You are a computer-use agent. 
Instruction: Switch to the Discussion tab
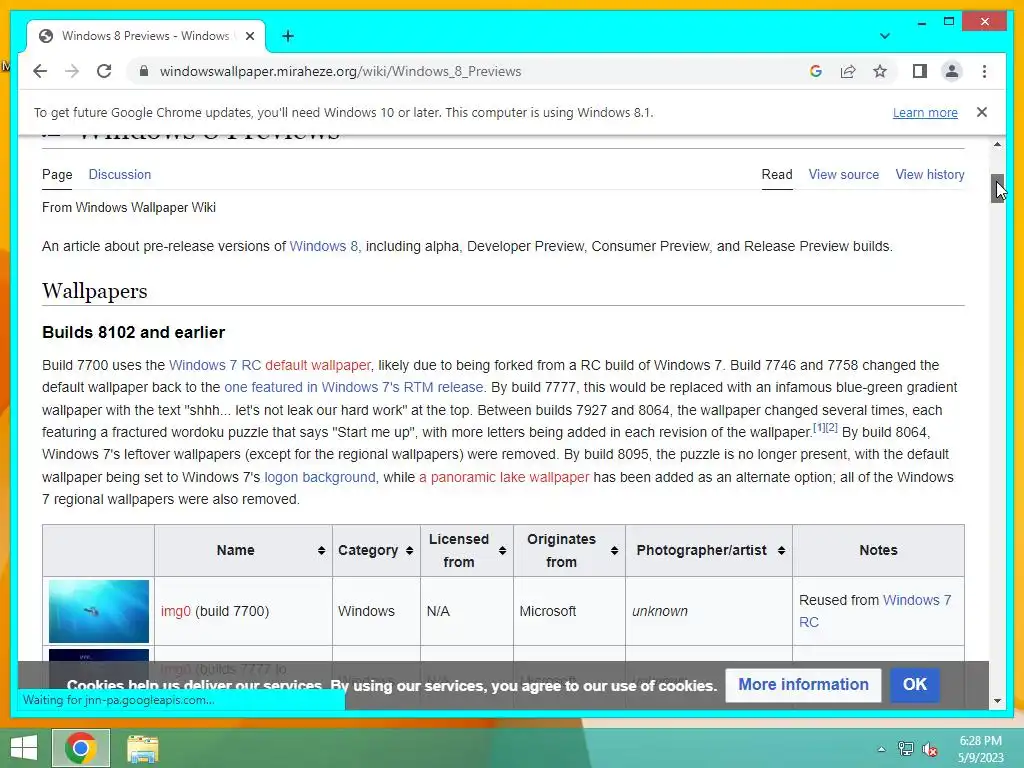(120, 174)
